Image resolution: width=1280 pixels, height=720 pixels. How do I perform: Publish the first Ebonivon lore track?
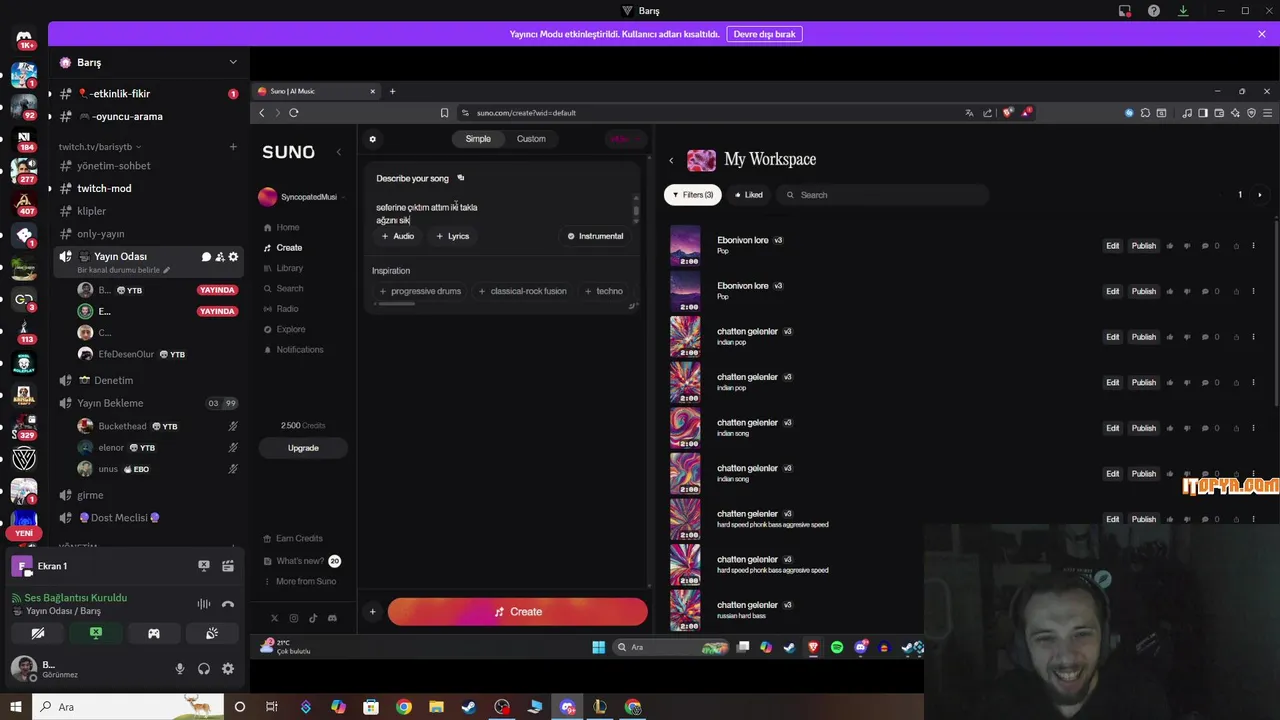(1143, 246)
